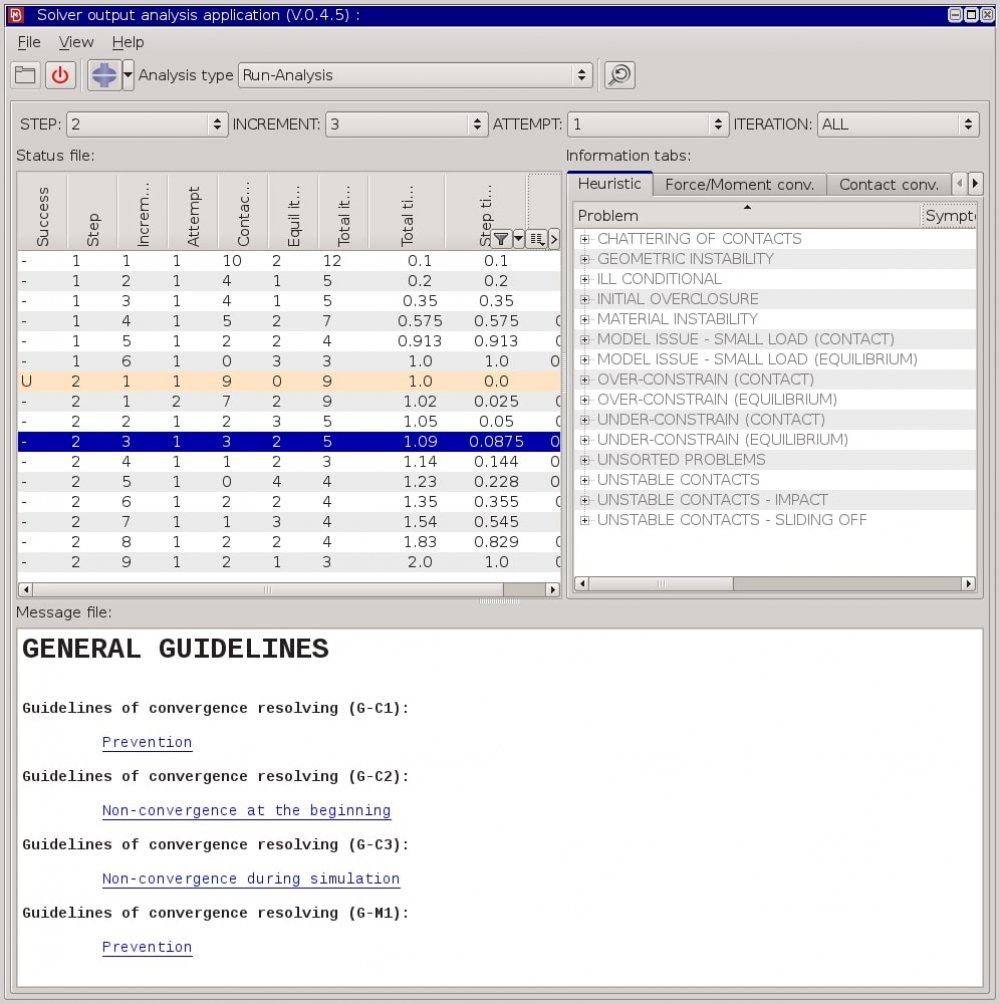
Task: Expand MODEL ISSUE - SMALL LOAD (EQUILIBRIUM) node
Action: tap(585, 359)
